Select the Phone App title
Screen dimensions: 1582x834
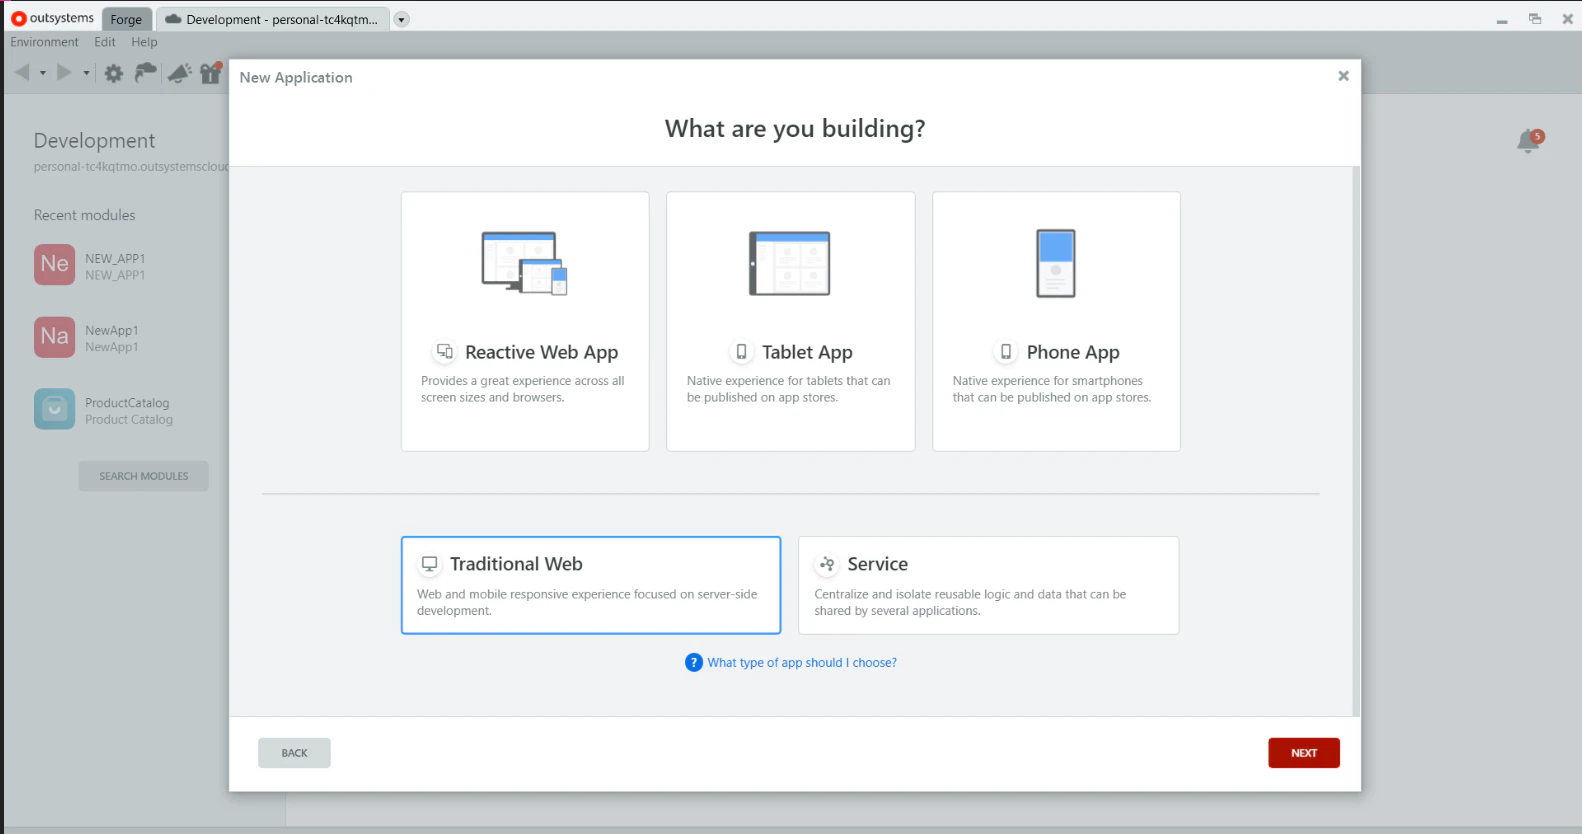point(1073,352)
